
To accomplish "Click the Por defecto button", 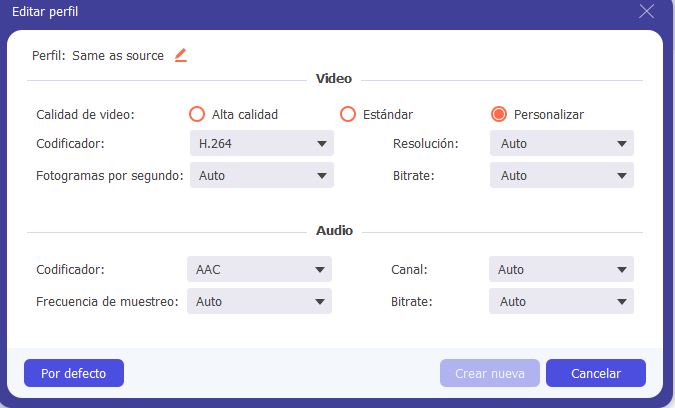I will [74, 373].
